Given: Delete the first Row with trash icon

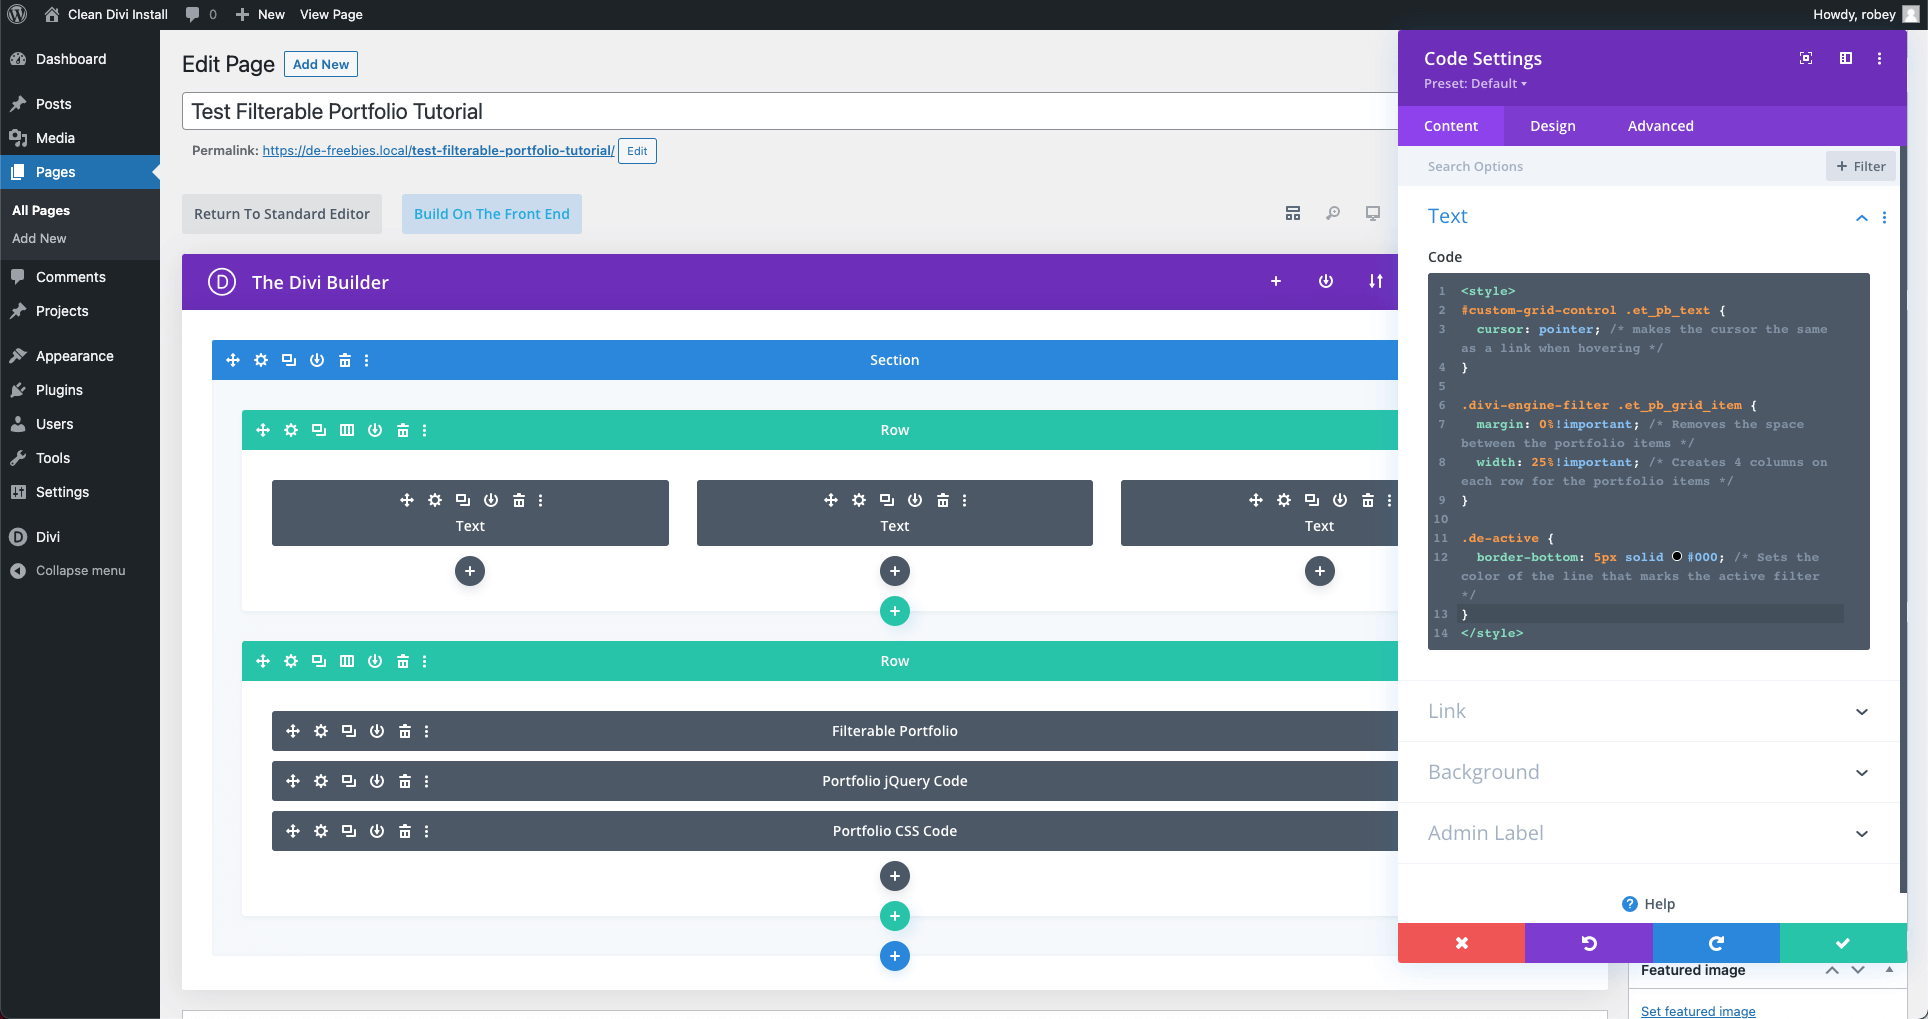Looking at the screenshot, I should pos(403,430).
